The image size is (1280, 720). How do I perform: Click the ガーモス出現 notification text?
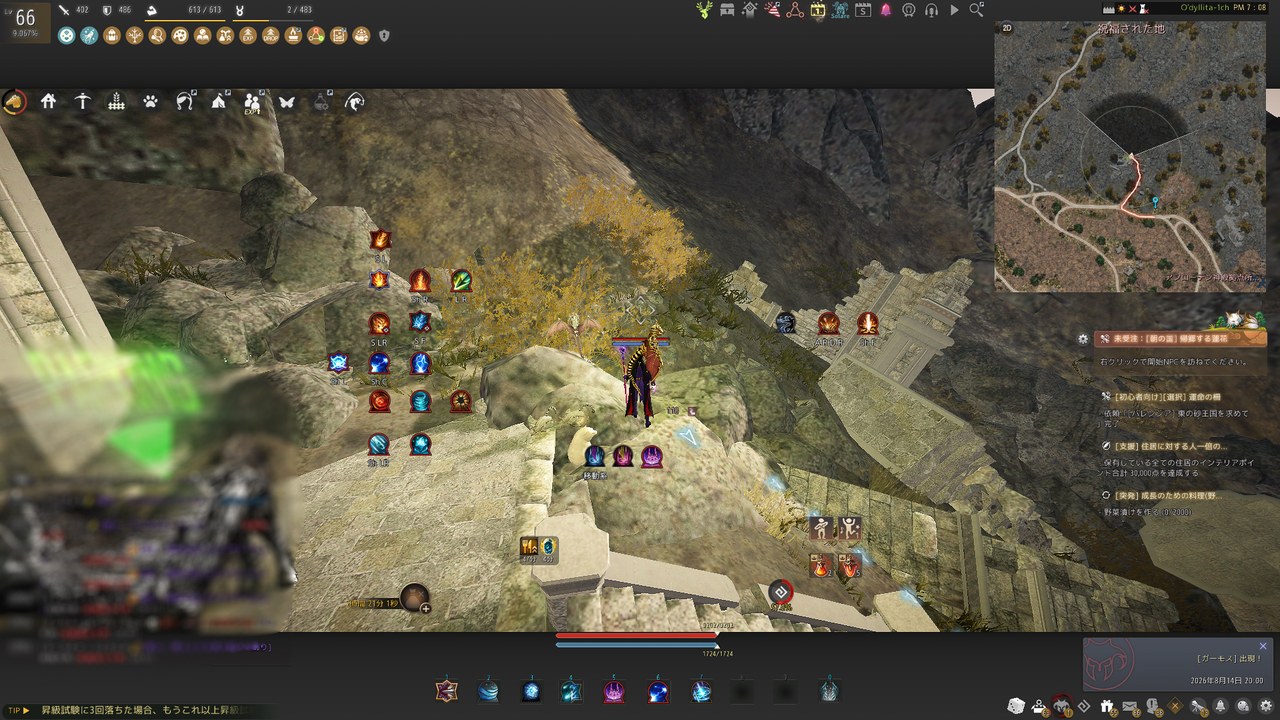[1229, 659]
